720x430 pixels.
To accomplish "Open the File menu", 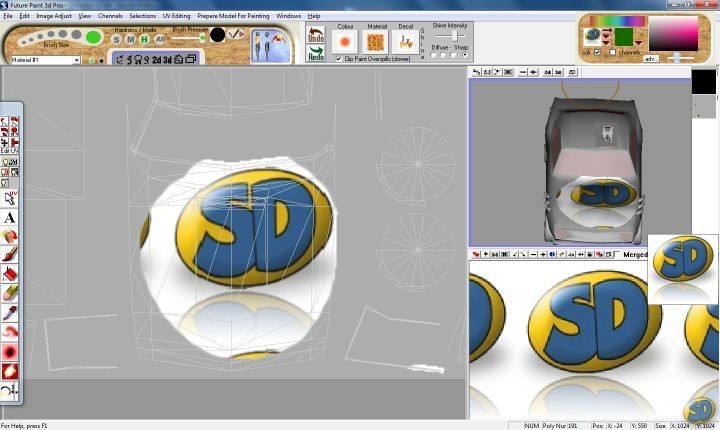I will (8, 16).
